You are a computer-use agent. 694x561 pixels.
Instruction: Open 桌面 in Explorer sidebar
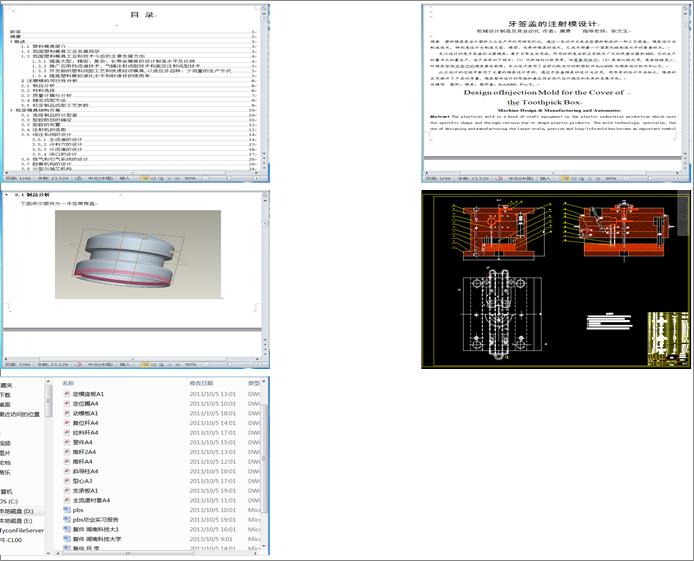click(5, 404)
